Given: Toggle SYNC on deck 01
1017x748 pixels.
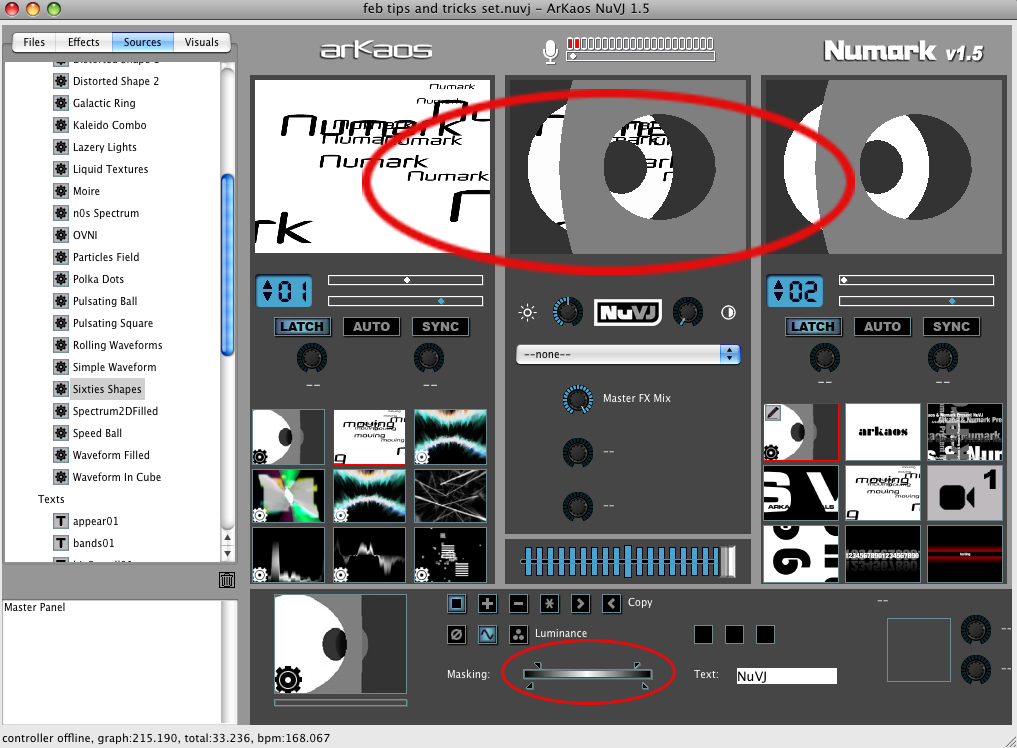Looking at the screenshot, I should pyautogui.click(x=440, y=327).
